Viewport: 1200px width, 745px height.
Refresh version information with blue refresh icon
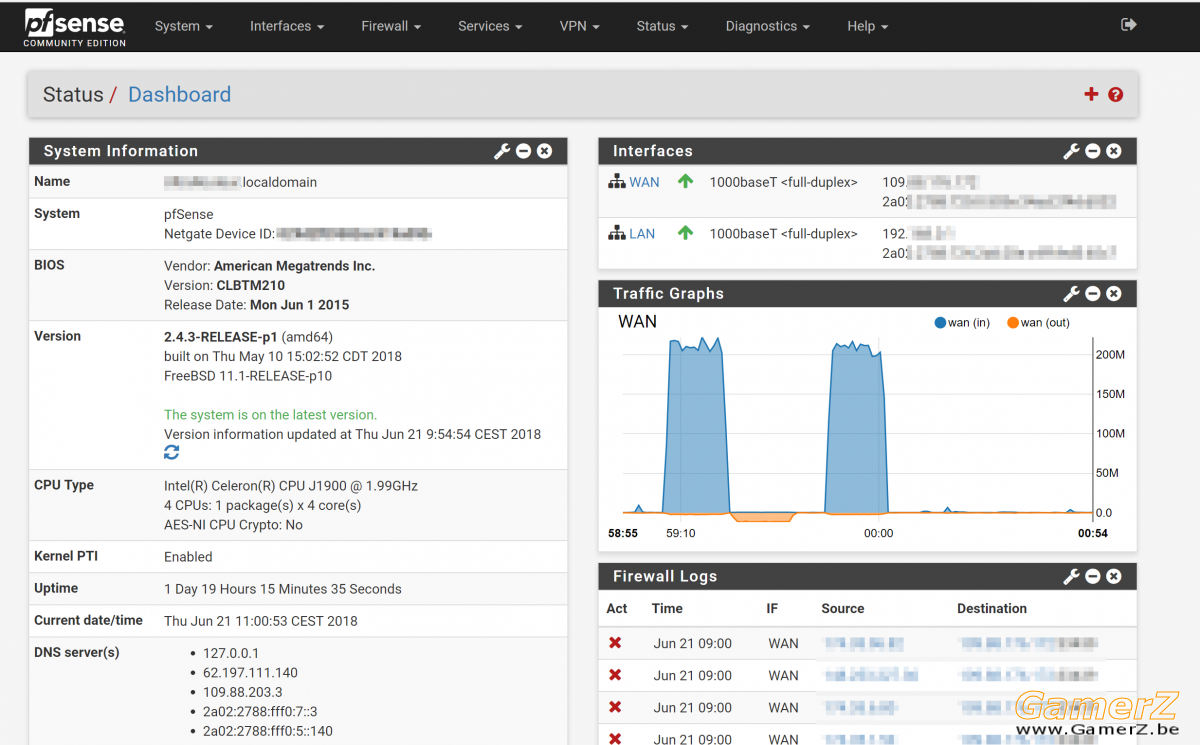(171, 453)
